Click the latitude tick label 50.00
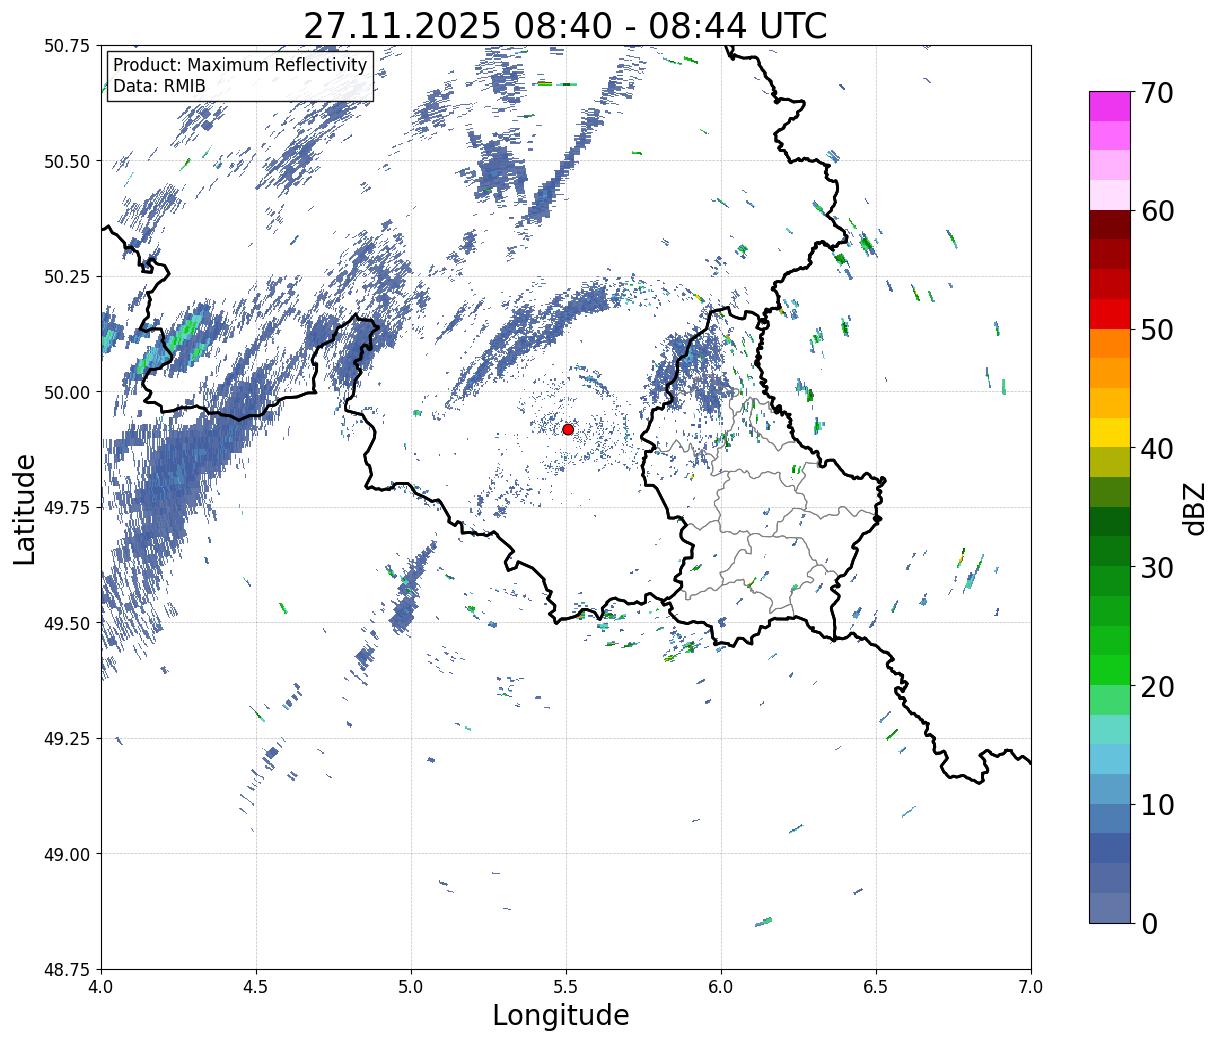This screenshot has width=1219, height=1040. [x=67, y=392]
